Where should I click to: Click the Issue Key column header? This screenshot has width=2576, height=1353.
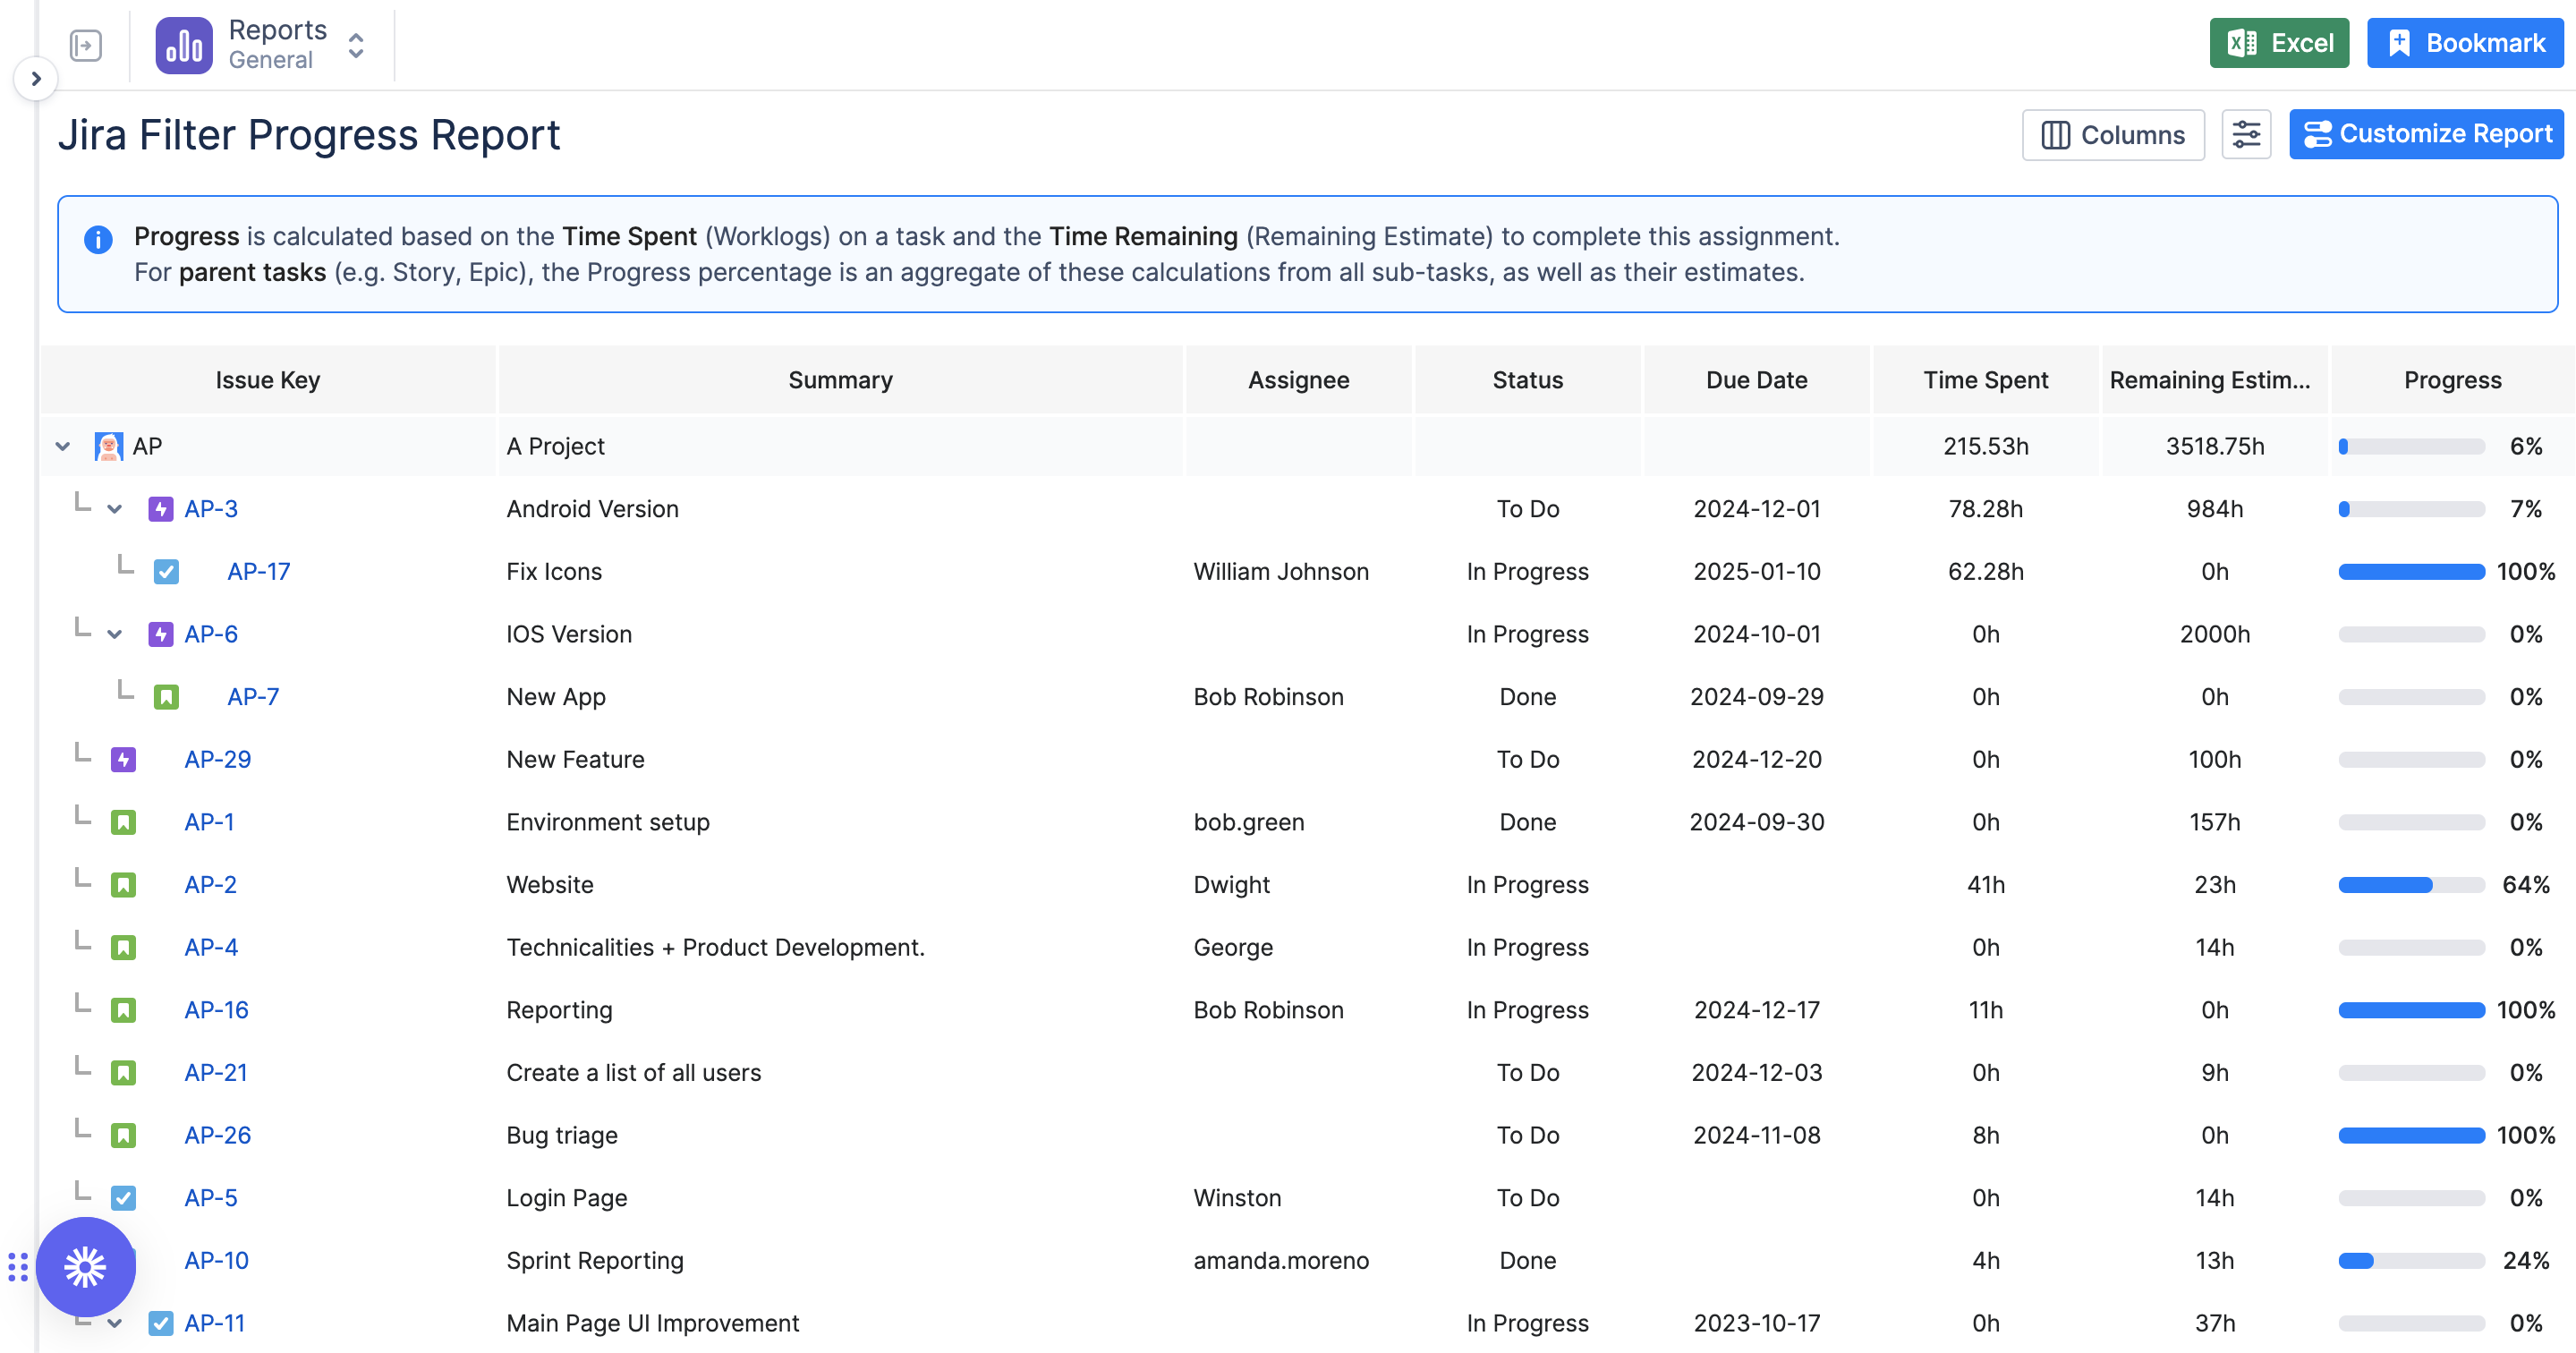coord(268,380)
